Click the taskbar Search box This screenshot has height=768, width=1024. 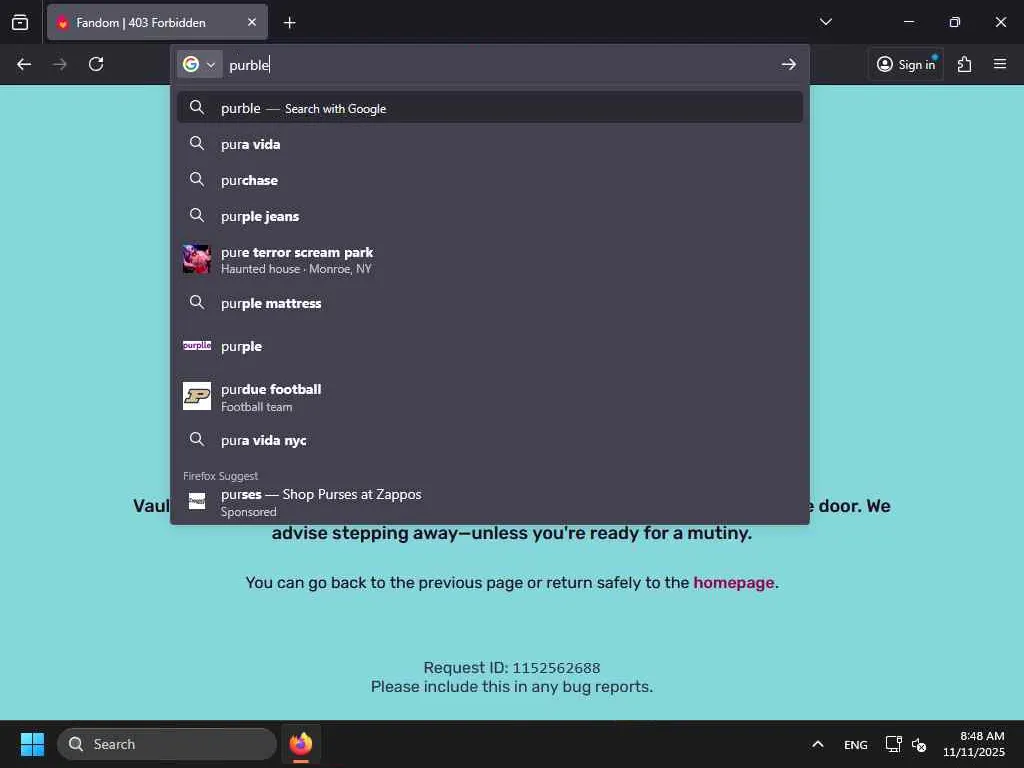coord(167,744)
